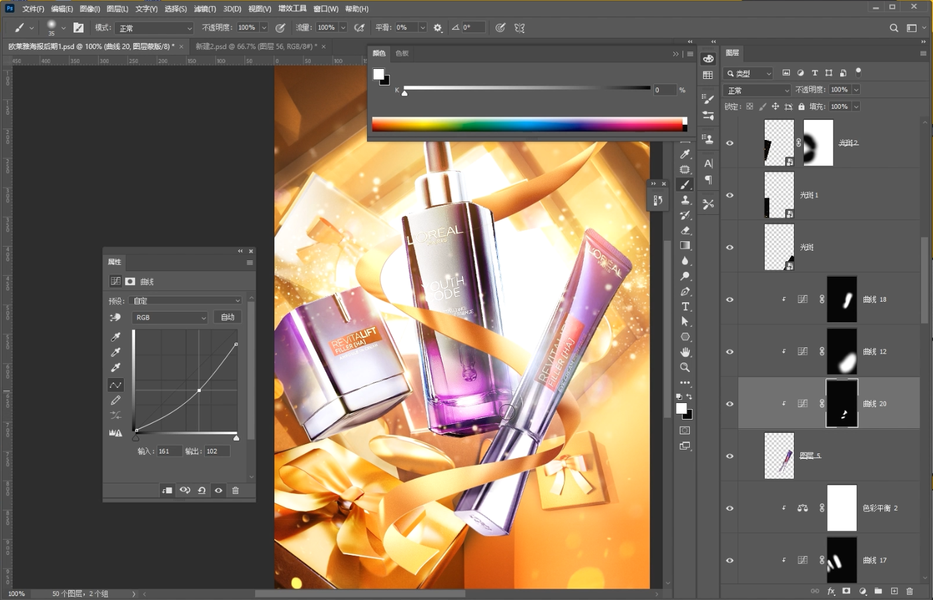This screenshot has height=600, width=933.
Task: Open the 图像(I) menu
Action: click(90, 9)
